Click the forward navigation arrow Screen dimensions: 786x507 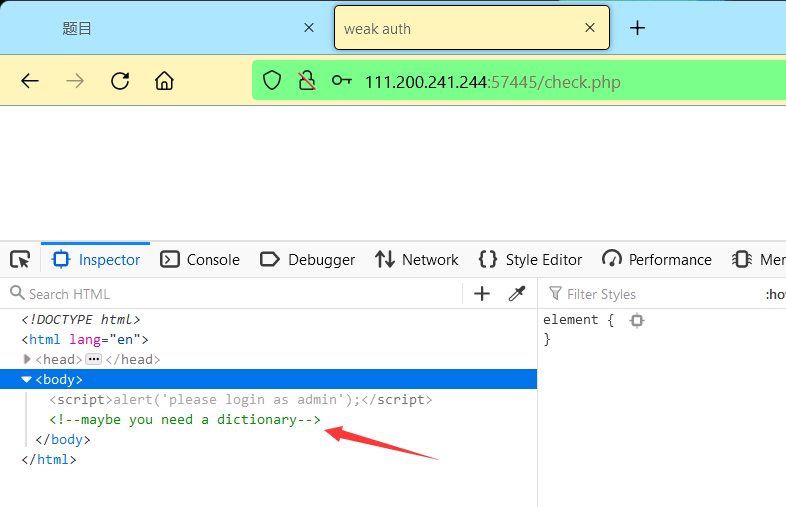point(75,81)
